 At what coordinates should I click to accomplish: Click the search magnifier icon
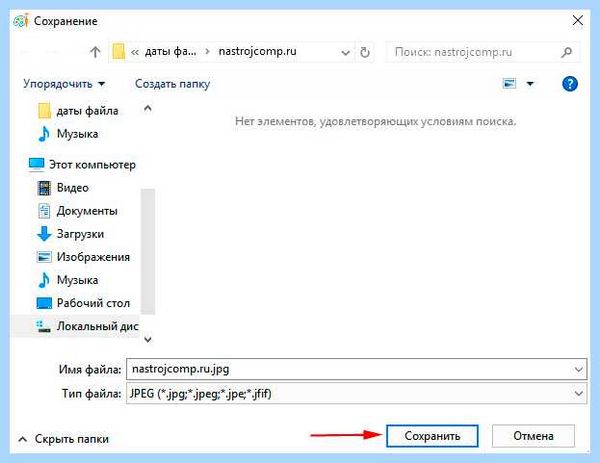tap(567, 52)
